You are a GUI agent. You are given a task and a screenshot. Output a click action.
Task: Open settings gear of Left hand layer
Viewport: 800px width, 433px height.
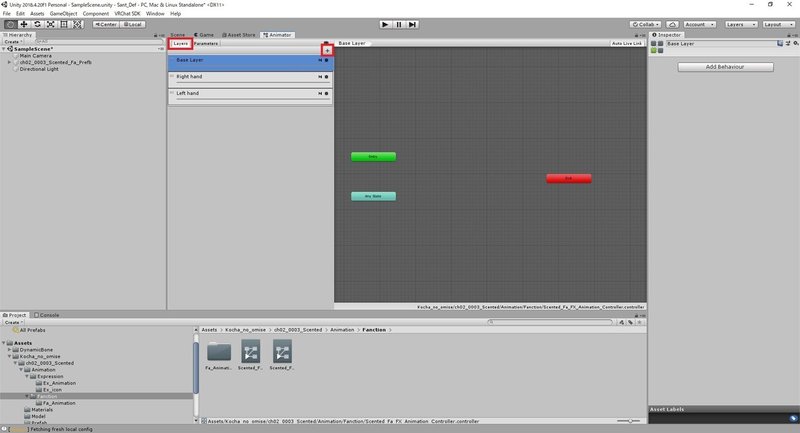[327, 93]
